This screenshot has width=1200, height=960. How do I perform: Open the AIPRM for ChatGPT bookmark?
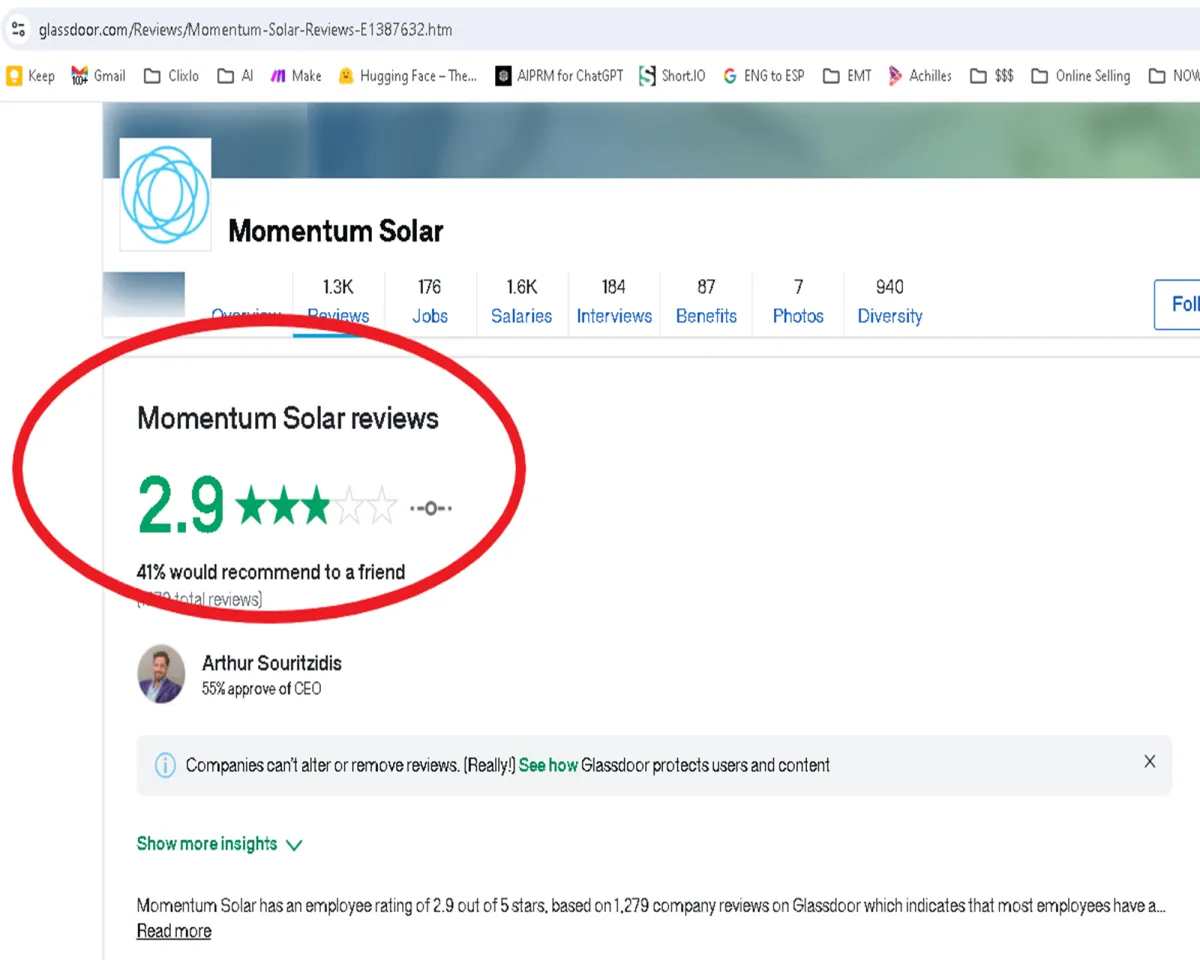(559, 76)
